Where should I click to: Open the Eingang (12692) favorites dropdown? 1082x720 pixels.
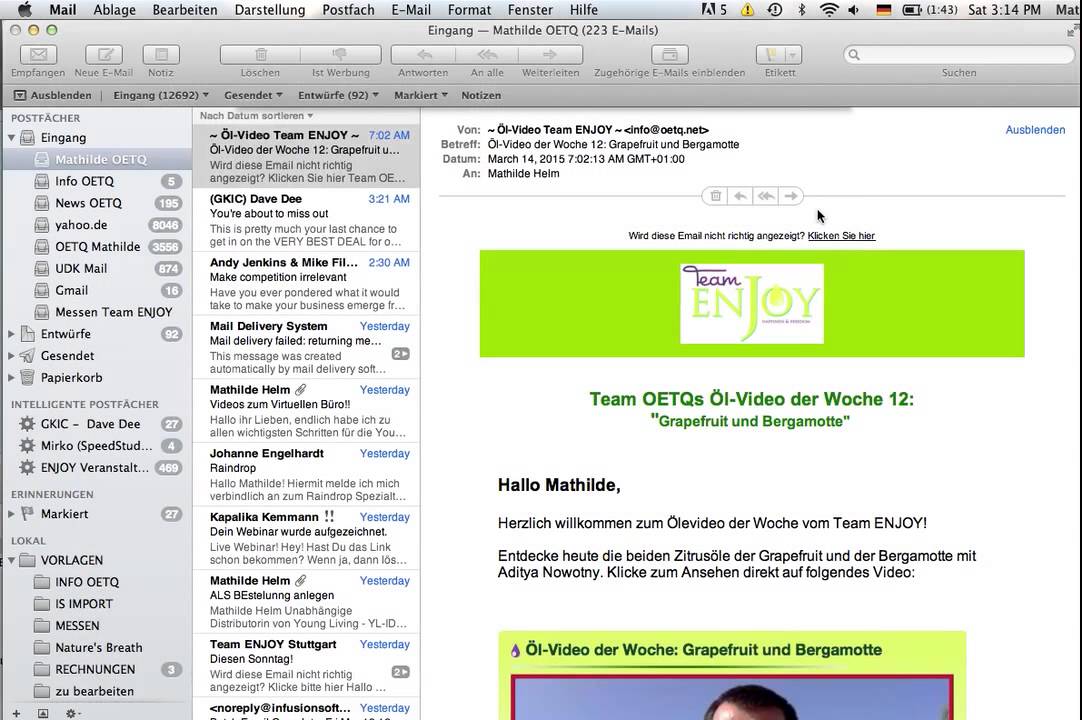point(161,95)
